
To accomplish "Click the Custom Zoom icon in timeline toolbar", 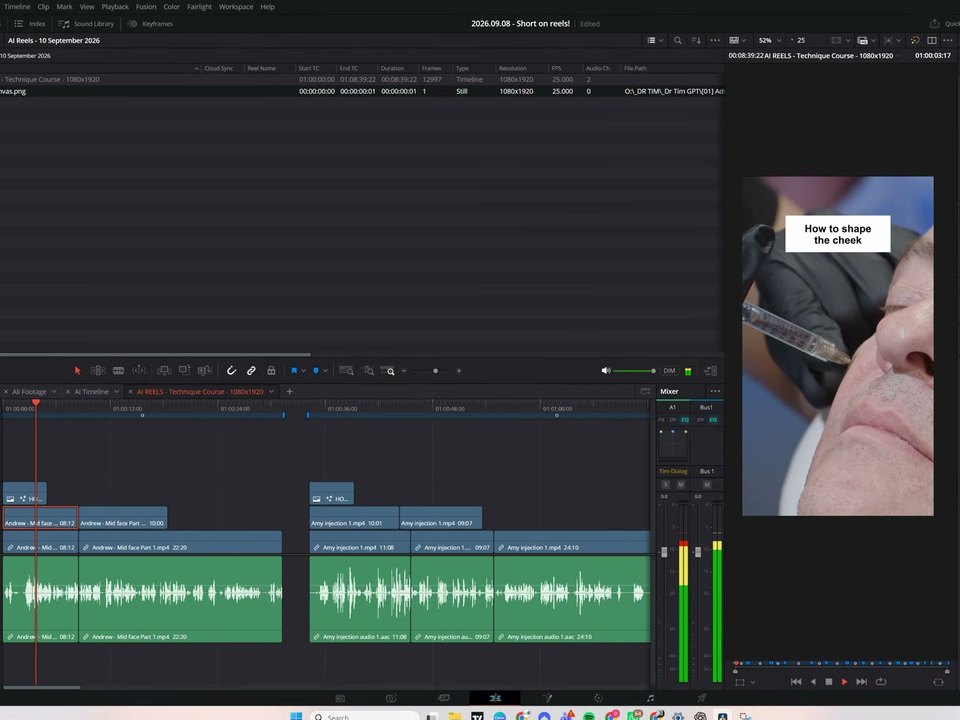I will click(x=388, y=370).
